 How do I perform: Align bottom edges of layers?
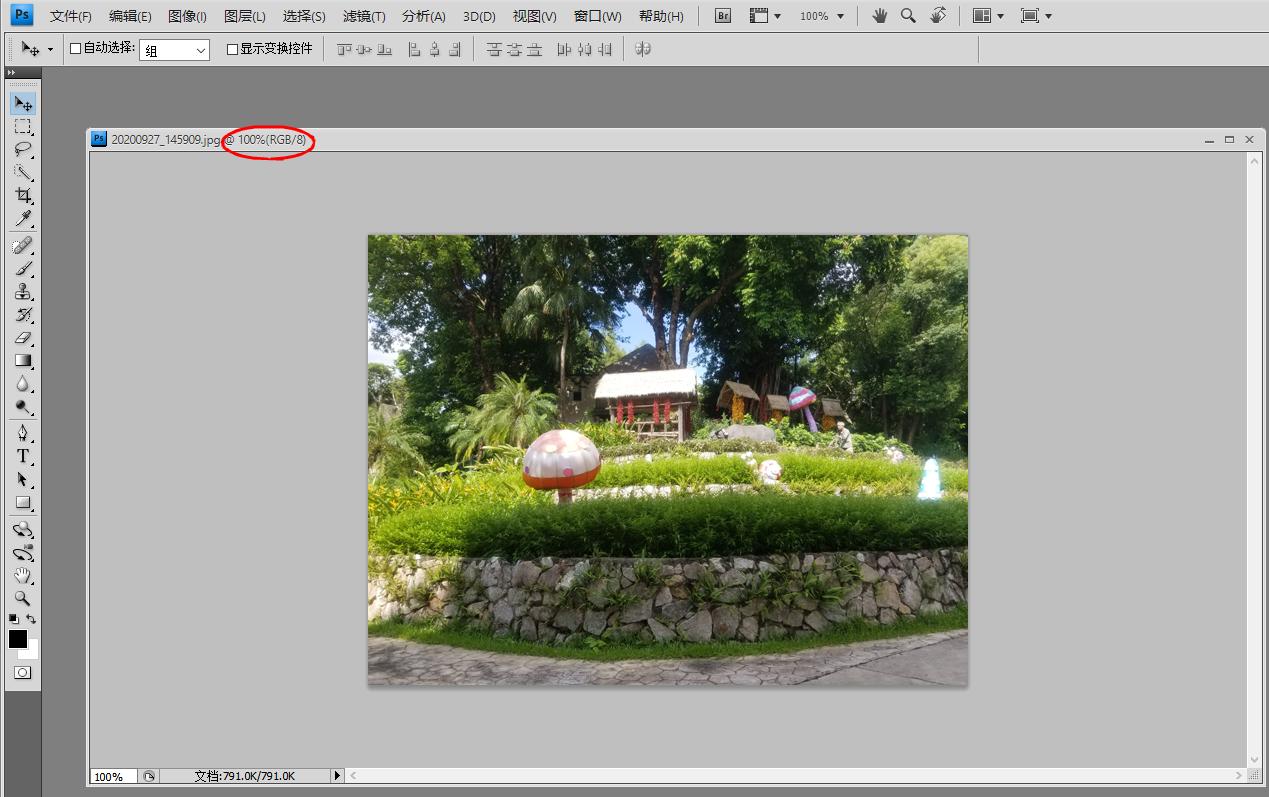(x=384, y=49)
